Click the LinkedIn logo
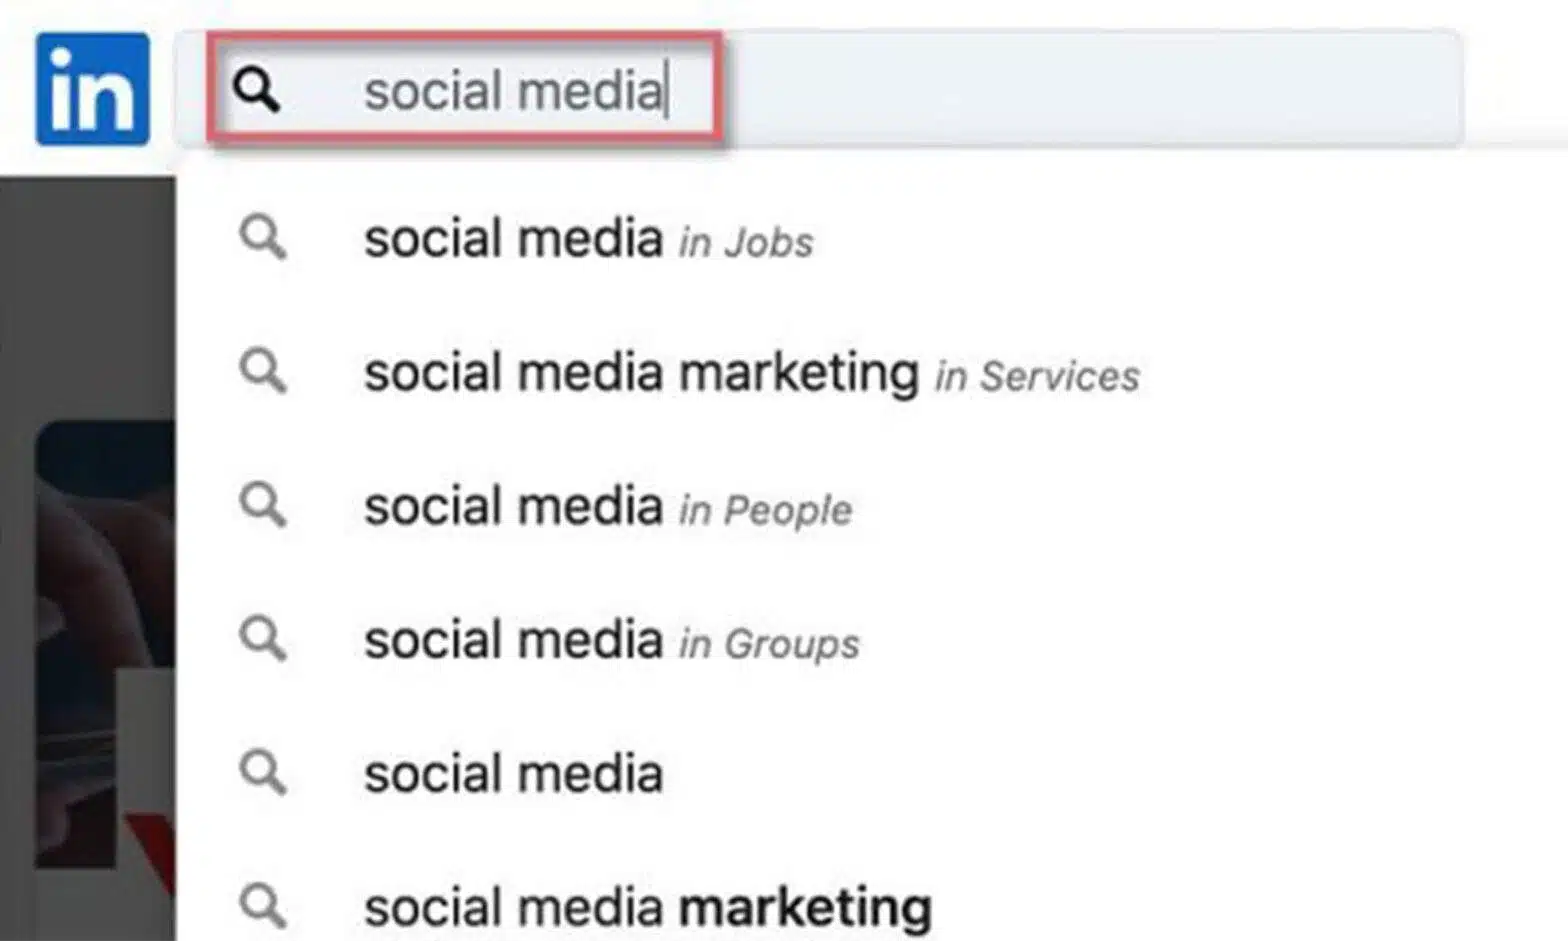The image size is (1568, 941). click(x=92, y=89)
